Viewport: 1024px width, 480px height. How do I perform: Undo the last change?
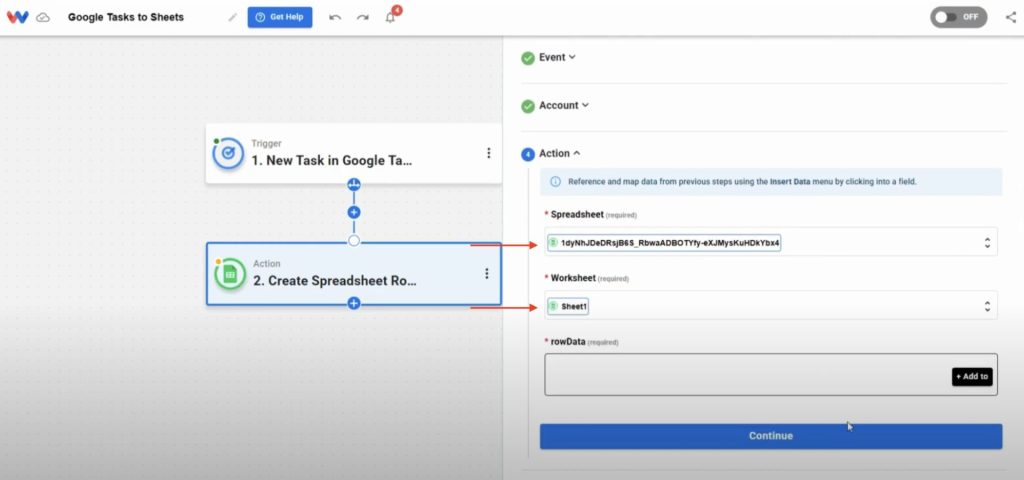(335, 18)
